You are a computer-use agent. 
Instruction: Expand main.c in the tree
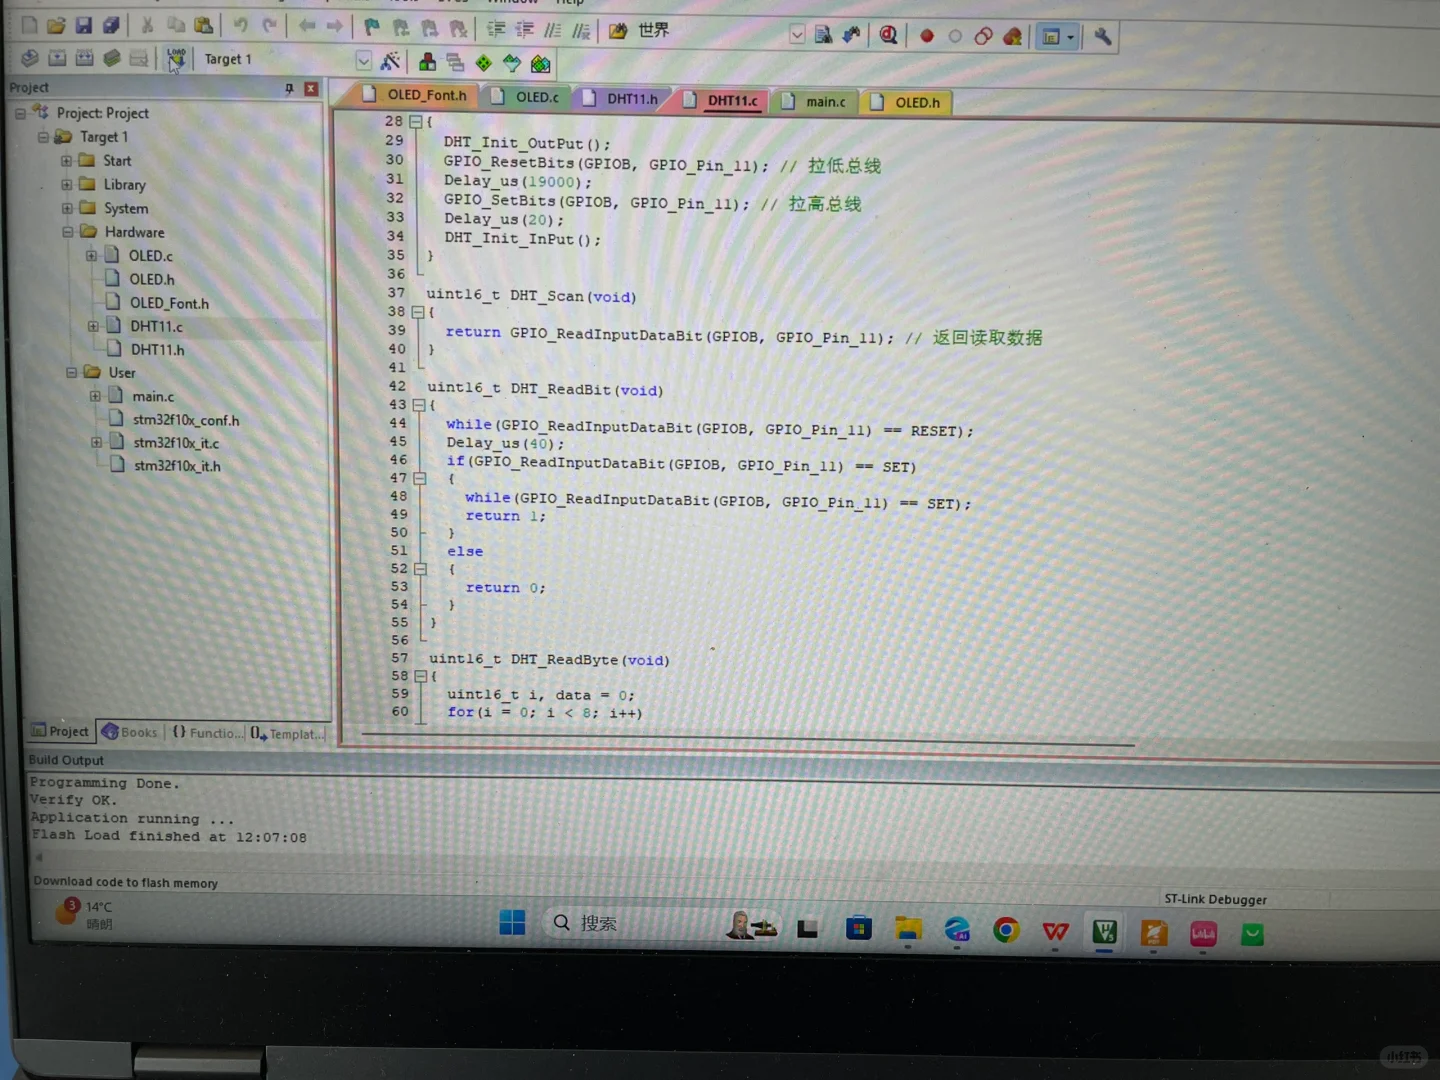click(x=95, y=396)
